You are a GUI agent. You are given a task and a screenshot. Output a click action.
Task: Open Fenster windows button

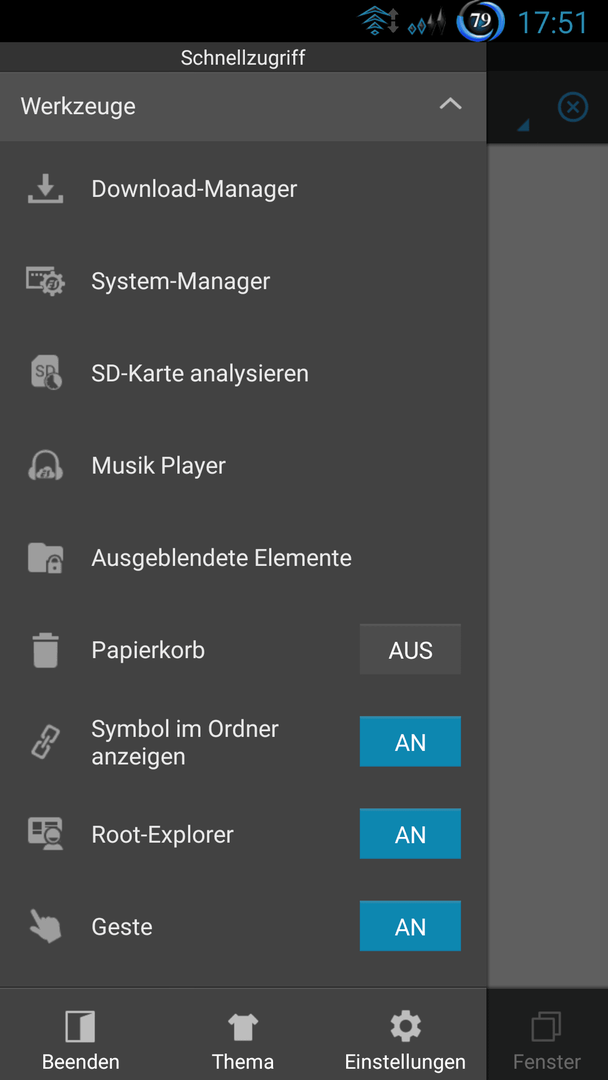(547, 1039)
